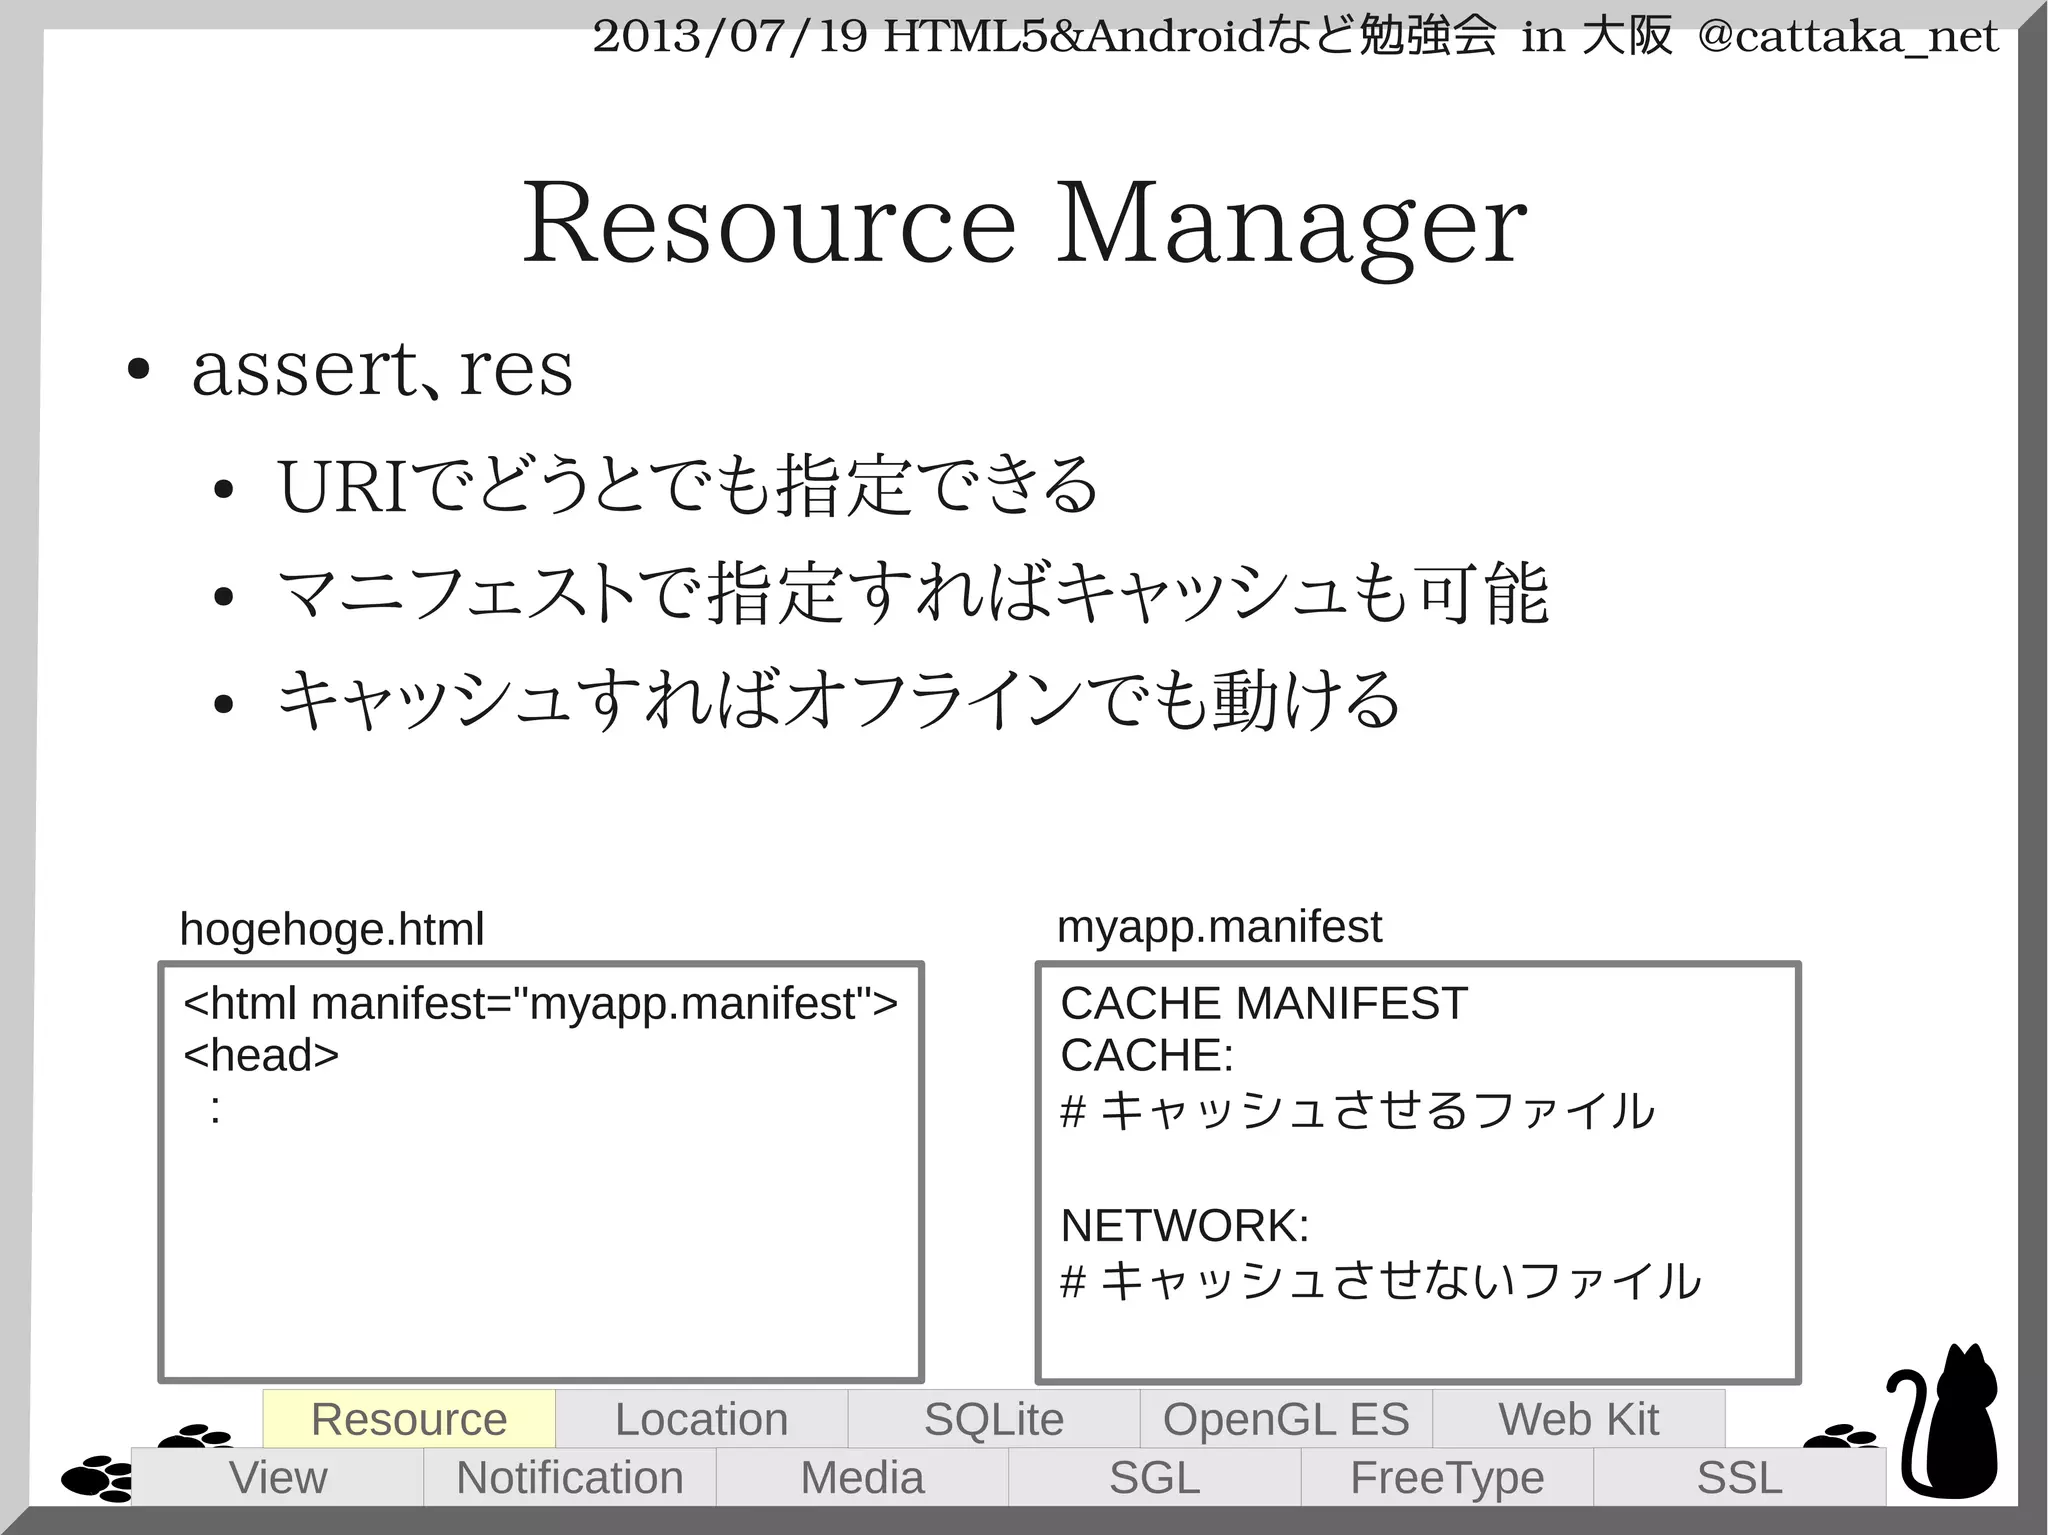This screenshot has width=2048, height=1535.
Task: Open the Media tab
Action: [862, 1477]
